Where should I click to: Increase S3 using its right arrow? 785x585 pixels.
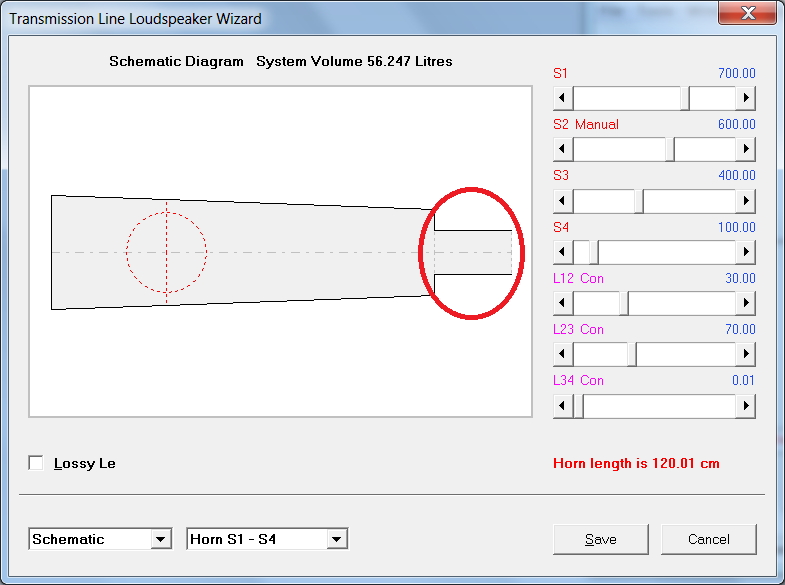point(745,201)
